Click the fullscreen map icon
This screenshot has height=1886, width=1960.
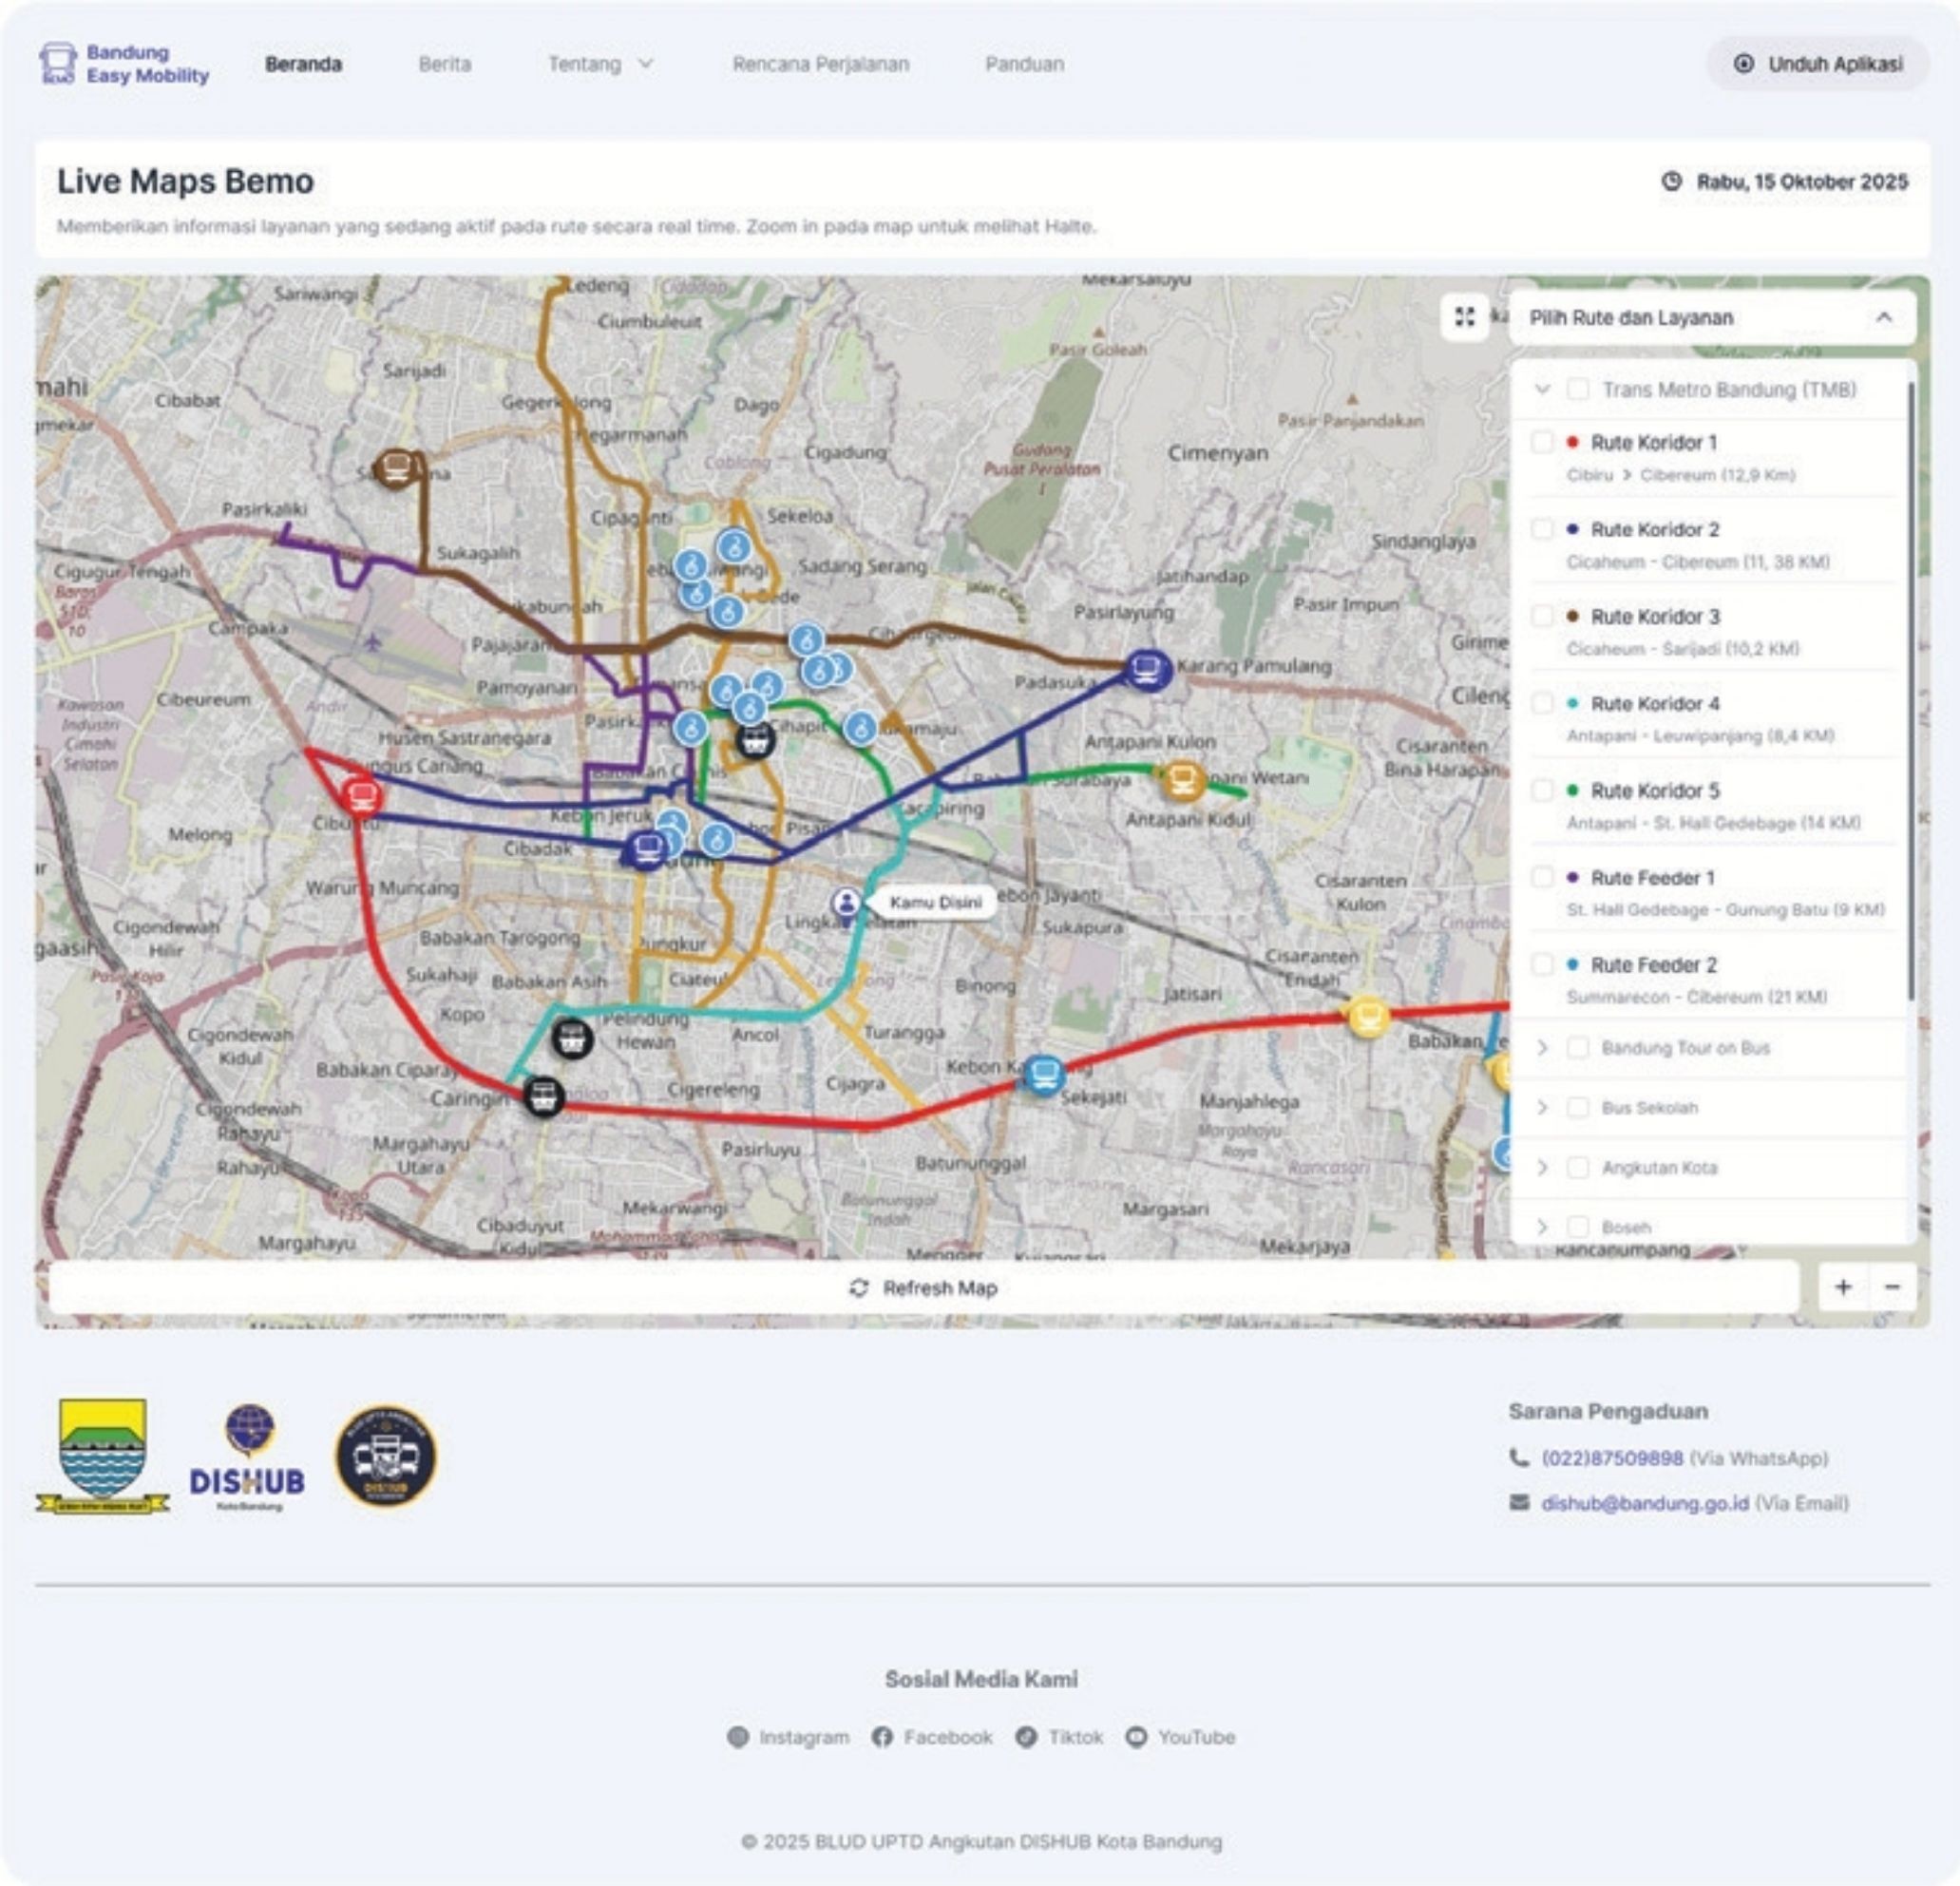[x=1464, y=317]
